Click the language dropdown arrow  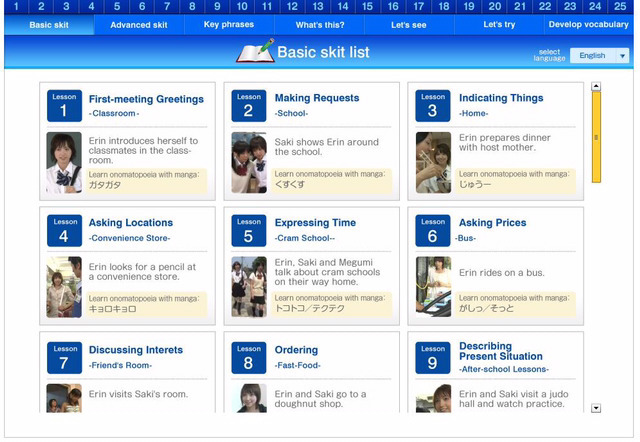pos(622,56)
